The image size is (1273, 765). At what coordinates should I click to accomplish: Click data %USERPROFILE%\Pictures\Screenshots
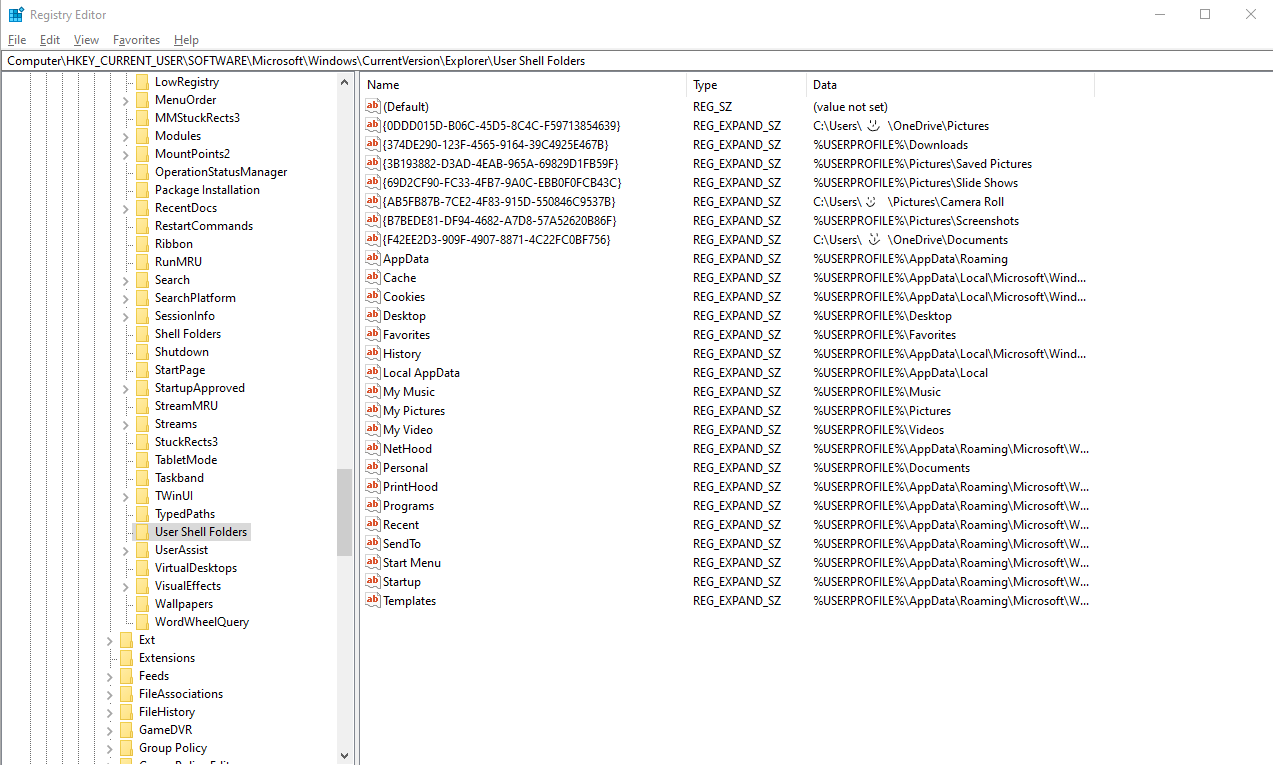pyautogui.click(x=916, y=220)
